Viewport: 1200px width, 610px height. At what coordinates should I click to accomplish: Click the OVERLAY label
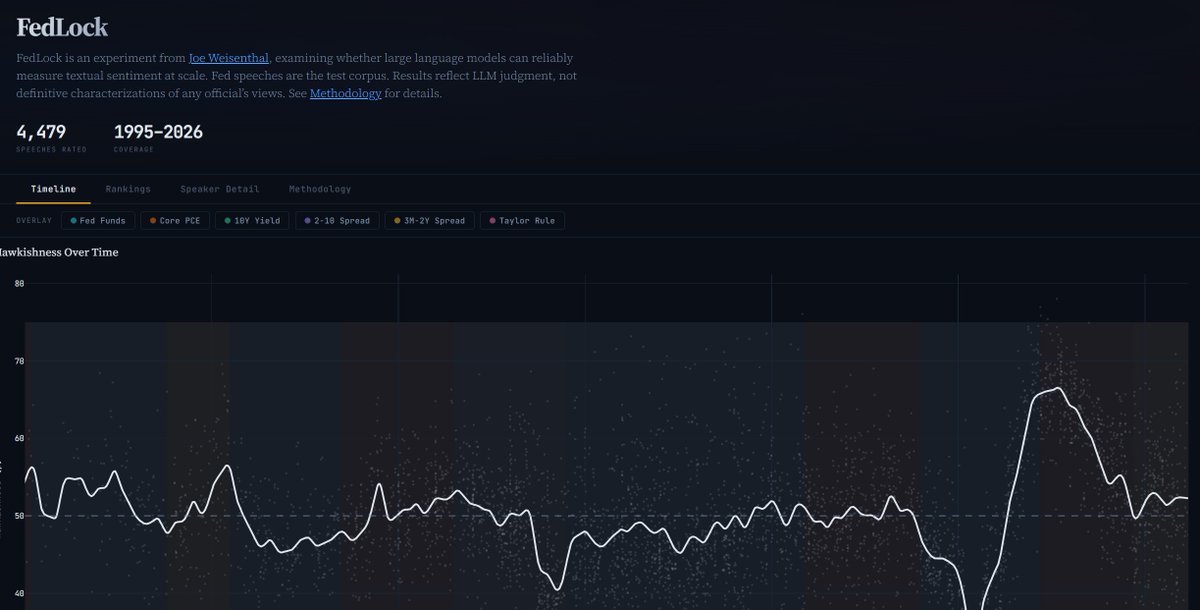click(x=34, y=220)
